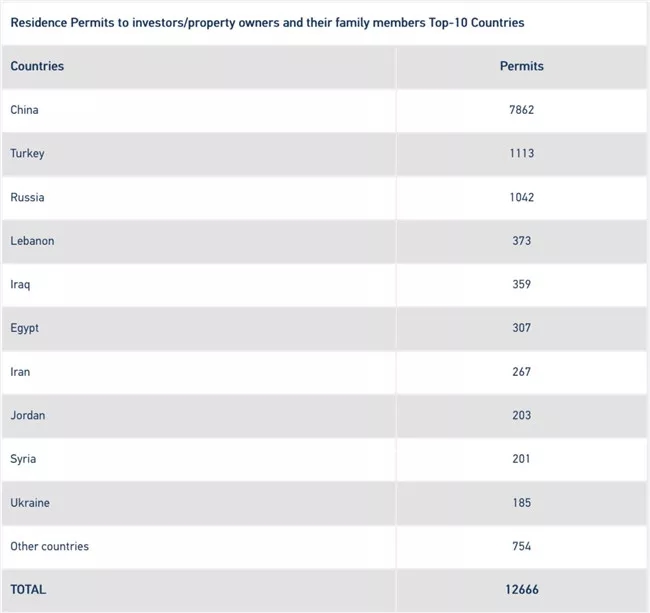Screen dimensions: 650x613
Task: Click the Other countries row label
Action: 49,546
